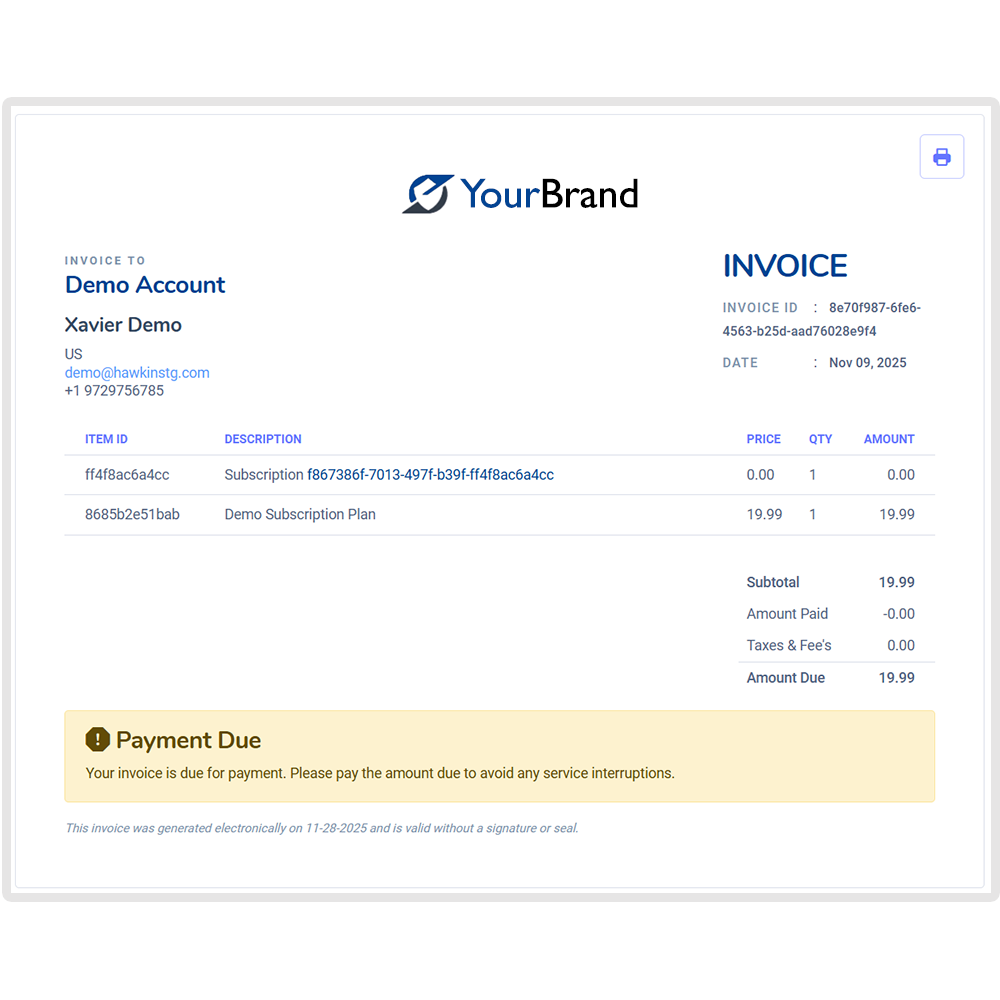Click the exclamation badge next to Payment Due
Image resolution: width=1000 pixels, height=1000 pixels.
[97, 740]
